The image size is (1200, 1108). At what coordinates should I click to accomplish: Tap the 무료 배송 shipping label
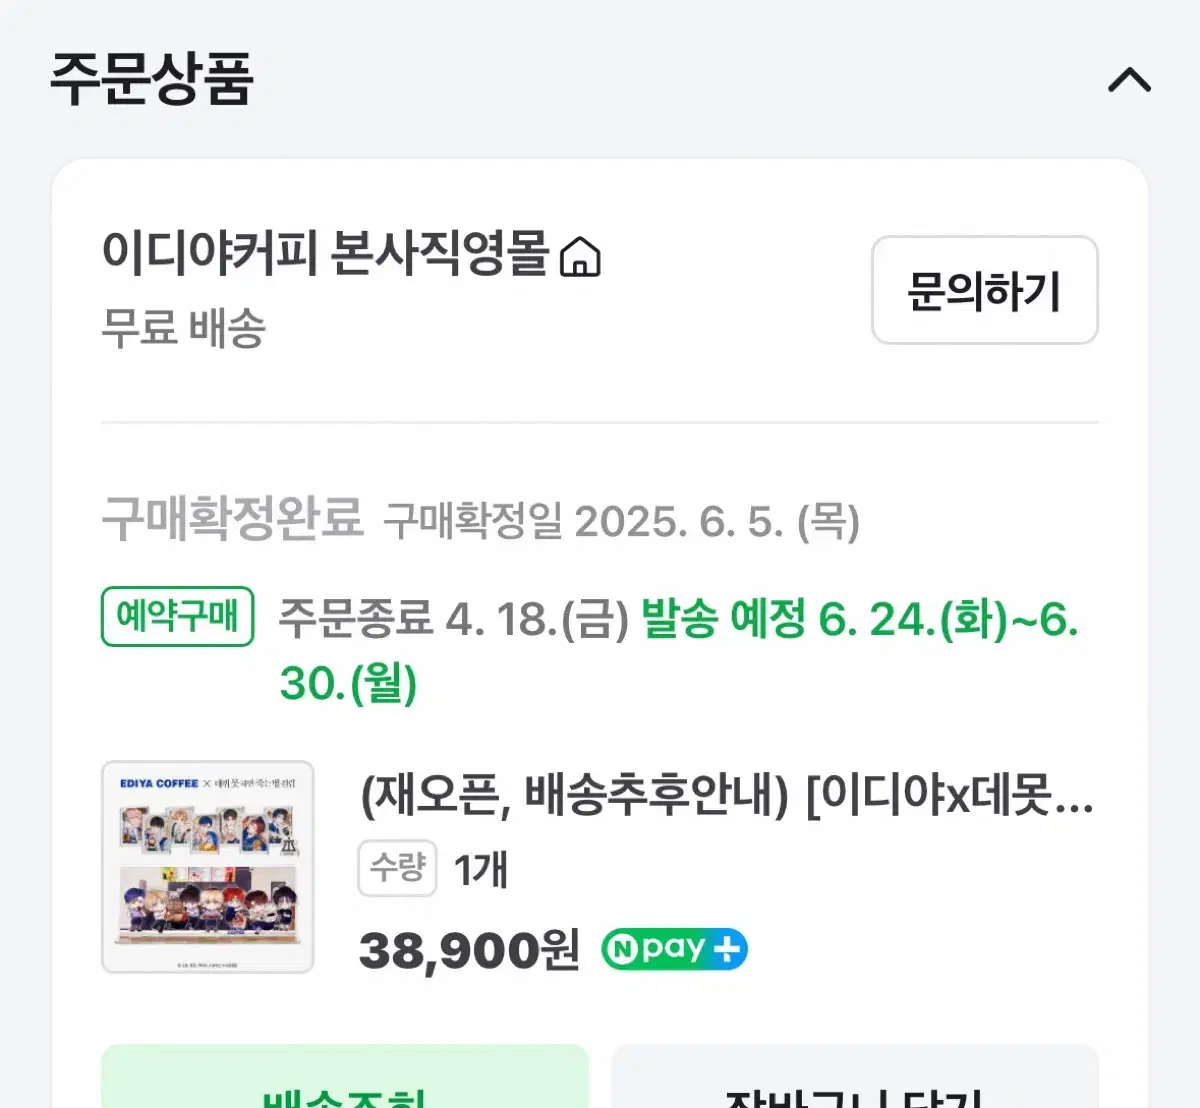[x=184, y=328]
